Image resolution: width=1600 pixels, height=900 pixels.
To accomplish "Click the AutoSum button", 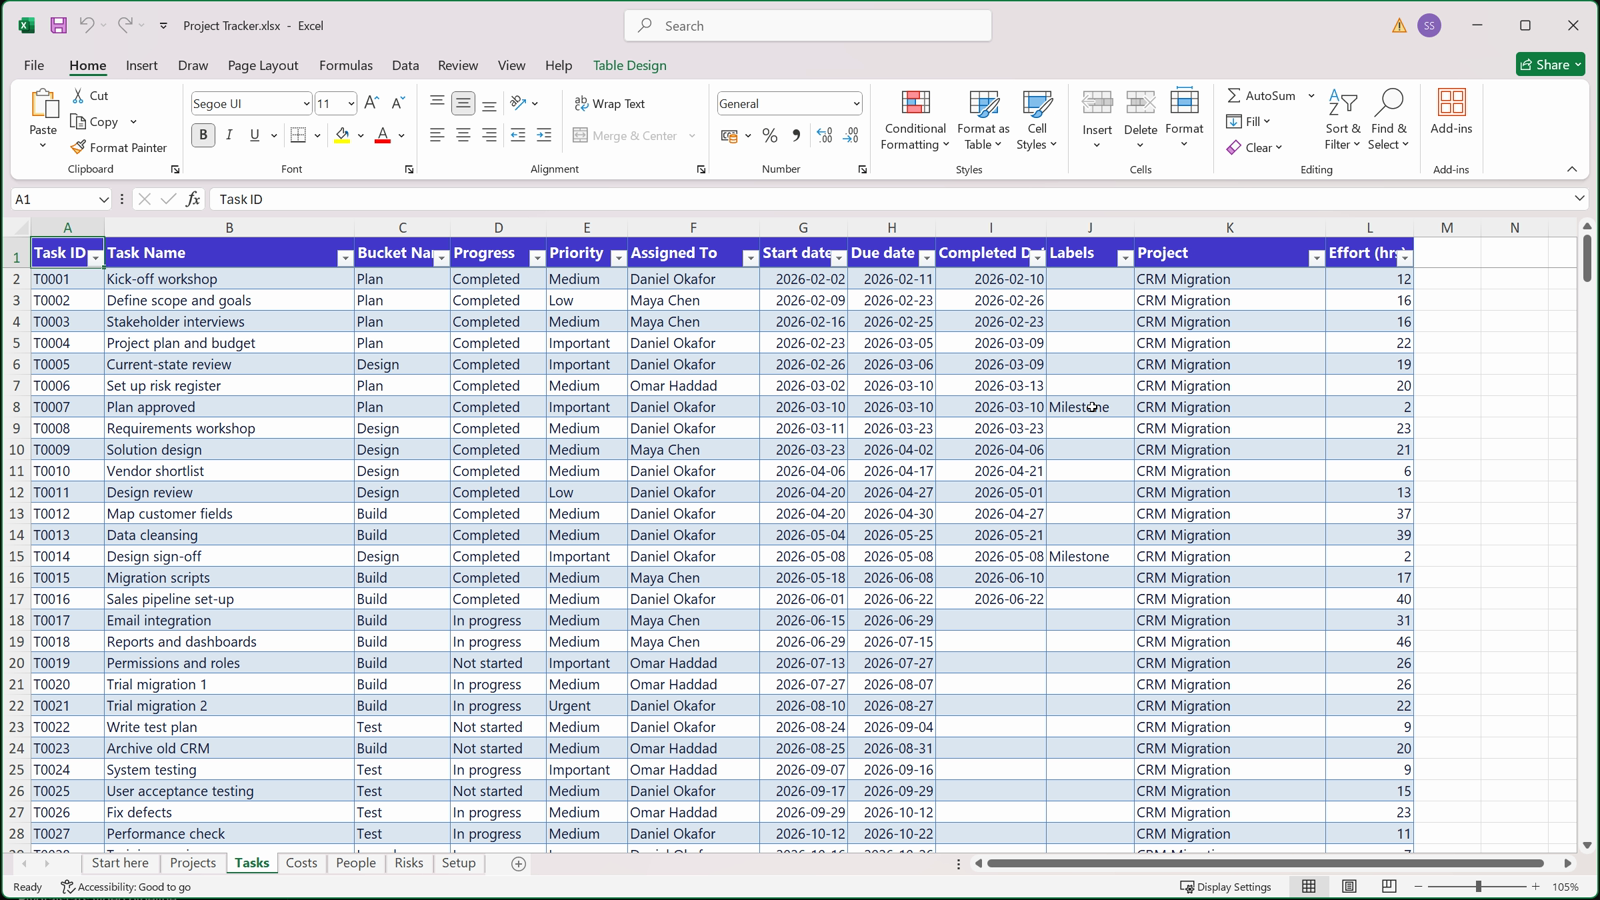I will pyautogui.click(x=1261, y=96).
